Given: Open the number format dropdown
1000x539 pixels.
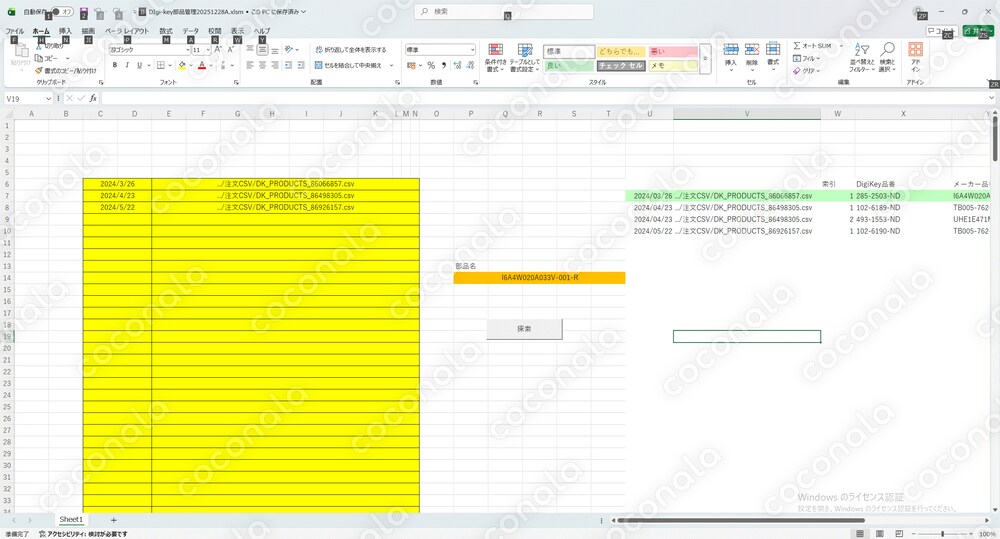Looking at the screenshot, I should coord(473,50).
